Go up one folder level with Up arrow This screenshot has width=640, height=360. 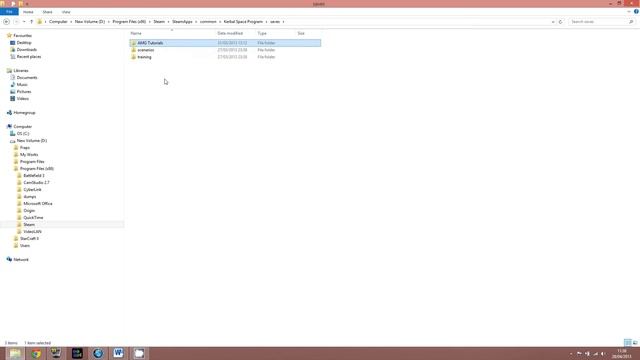31,22
